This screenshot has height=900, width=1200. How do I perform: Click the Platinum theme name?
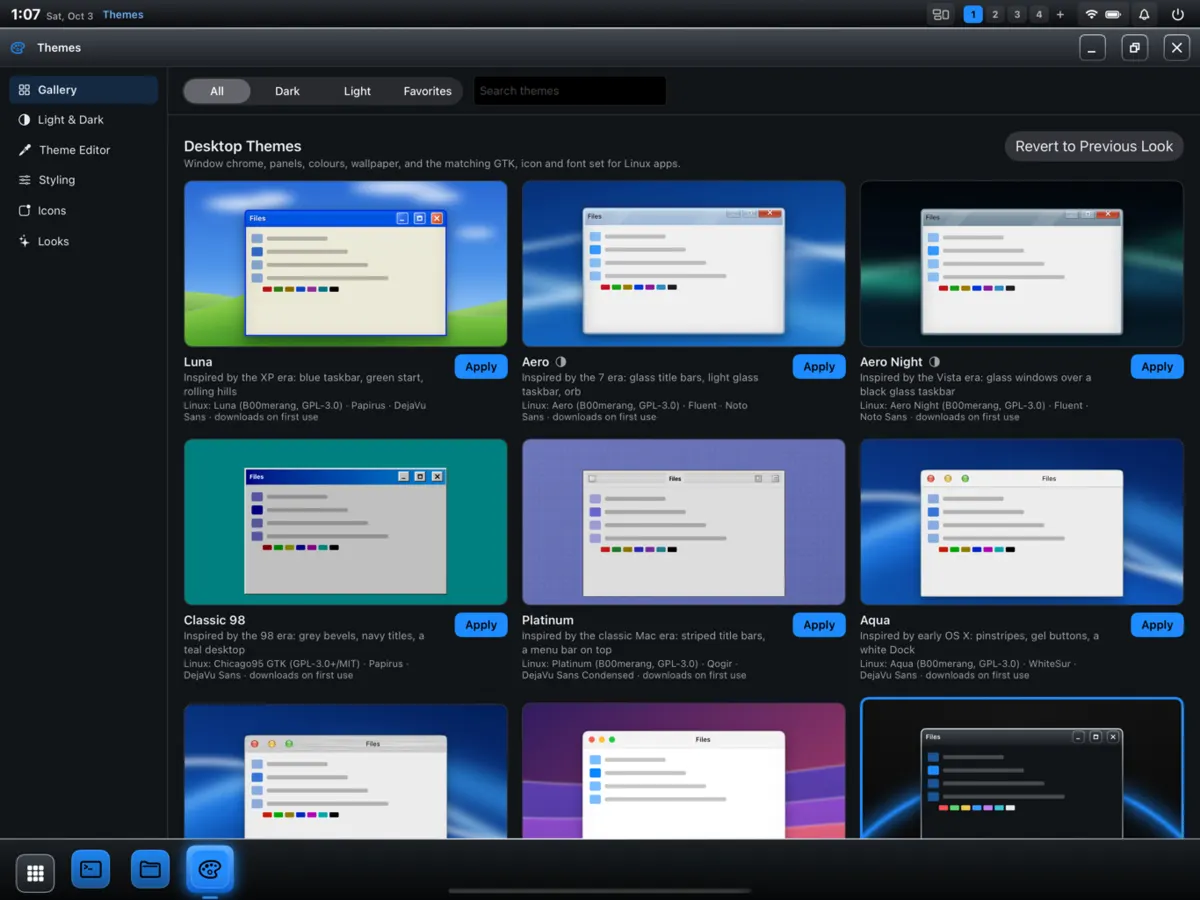548,620
